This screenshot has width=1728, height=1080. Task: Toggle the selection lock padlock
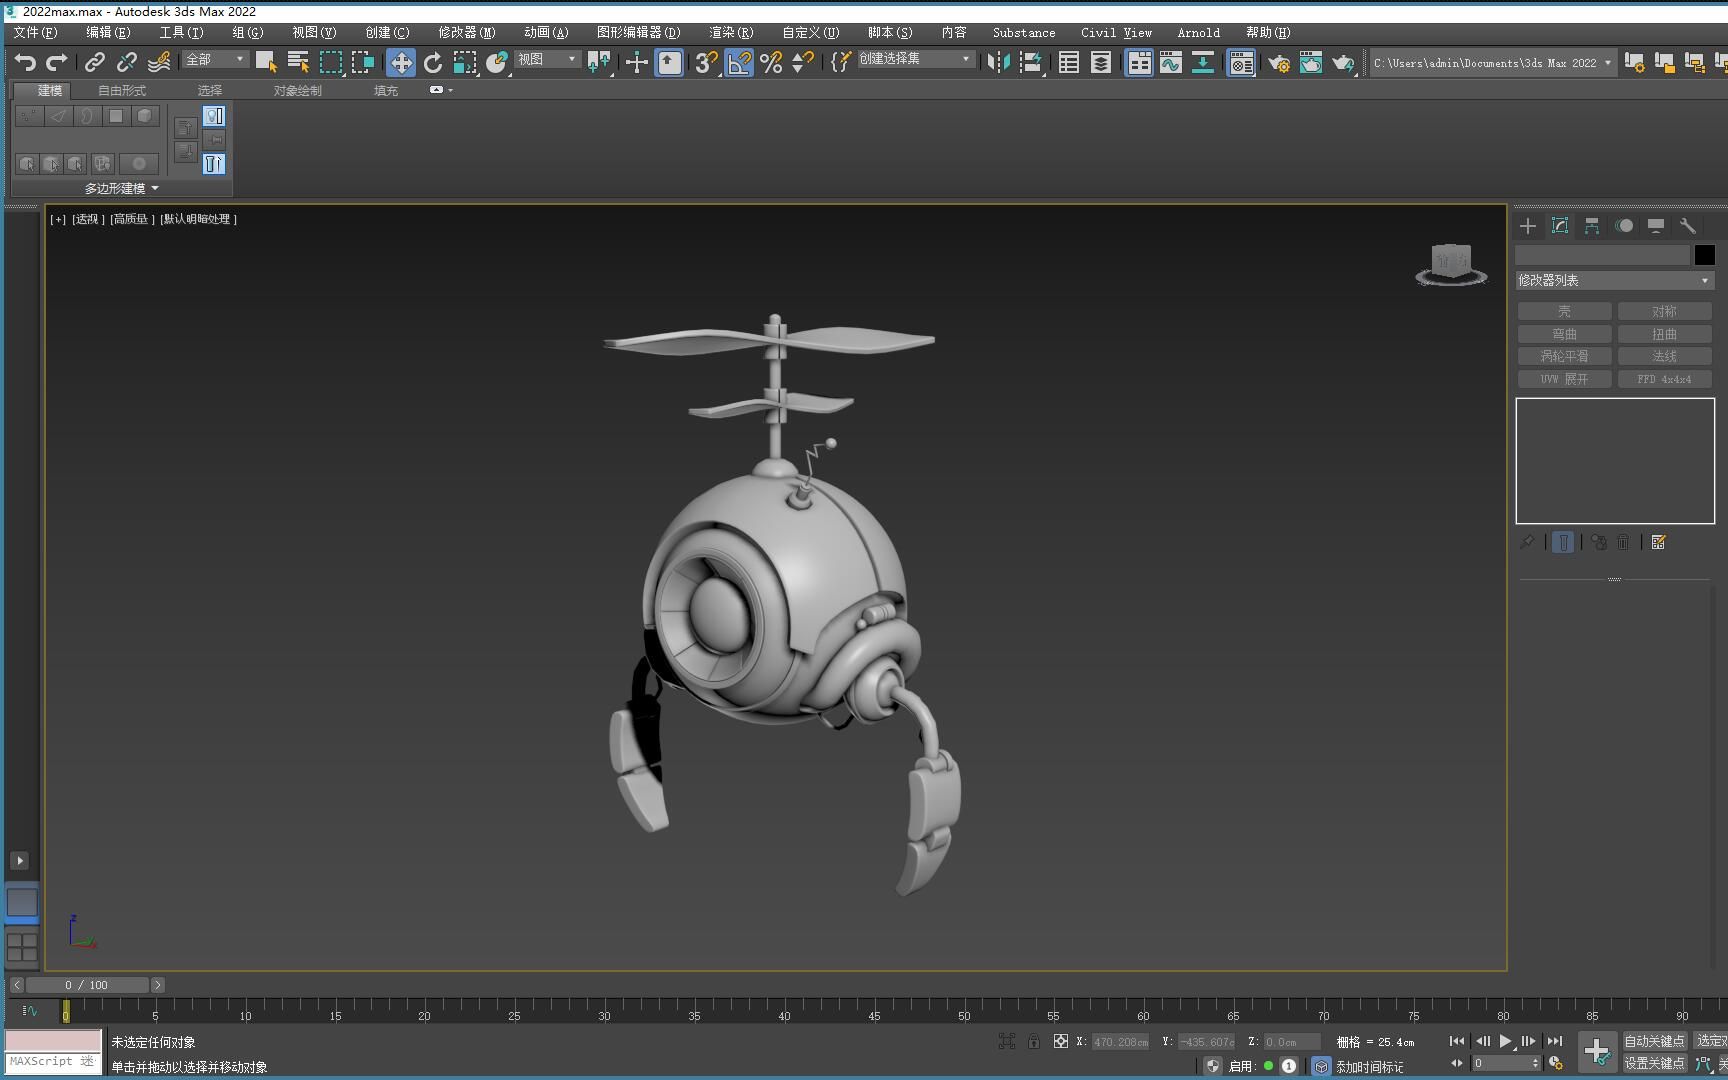[1034, 1041]
